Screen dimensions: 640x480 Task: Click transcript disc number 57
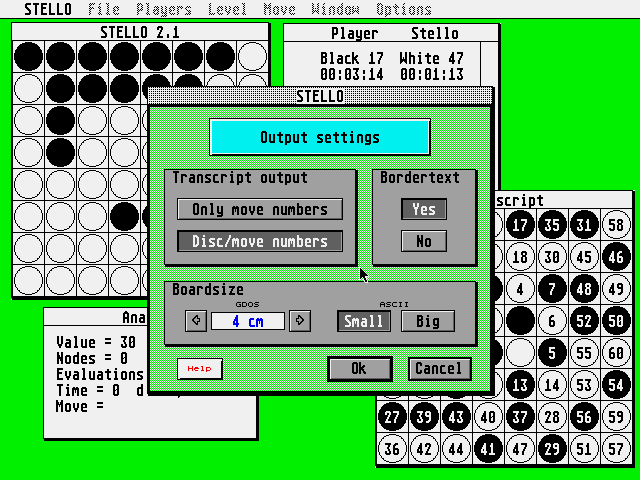[616, 449]
